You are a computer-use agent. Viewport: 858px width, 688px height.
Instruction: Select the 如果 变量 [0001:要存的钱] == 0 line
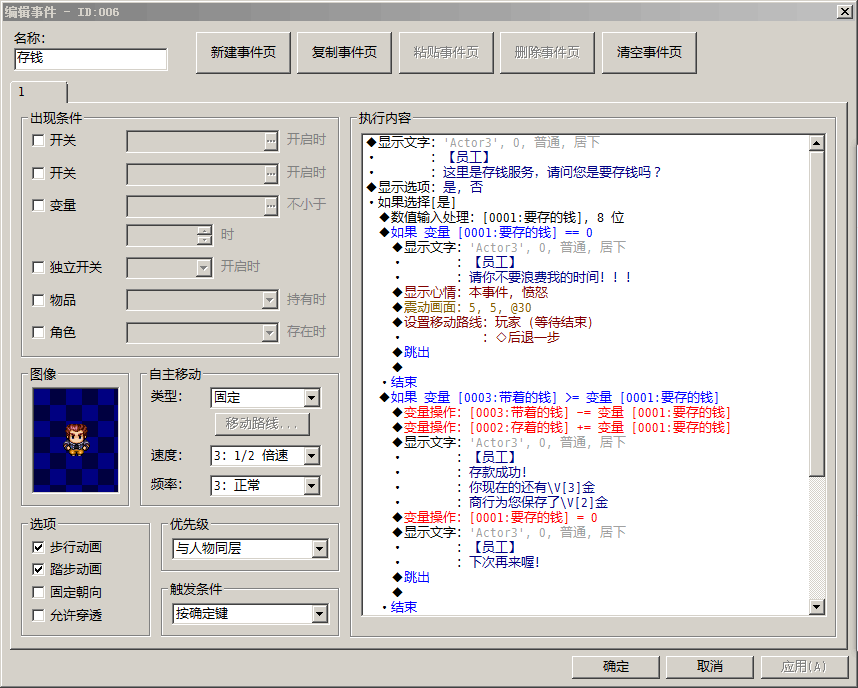(486, 233)
